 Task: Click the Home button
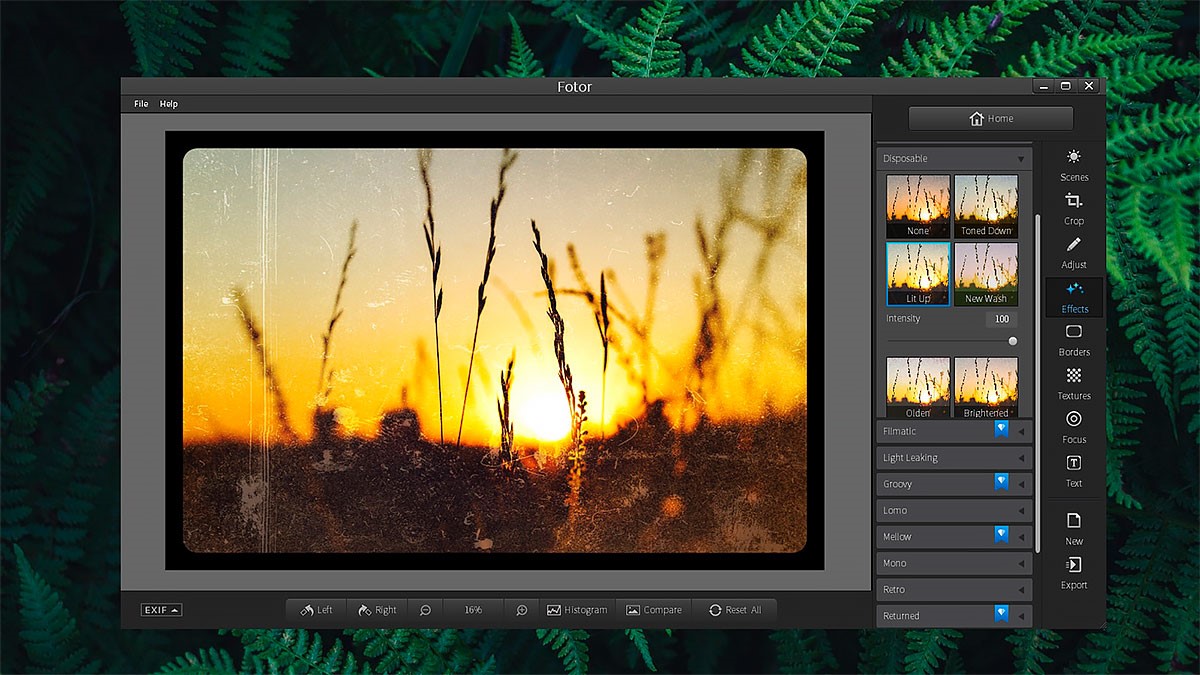click(x=990, y=119)
